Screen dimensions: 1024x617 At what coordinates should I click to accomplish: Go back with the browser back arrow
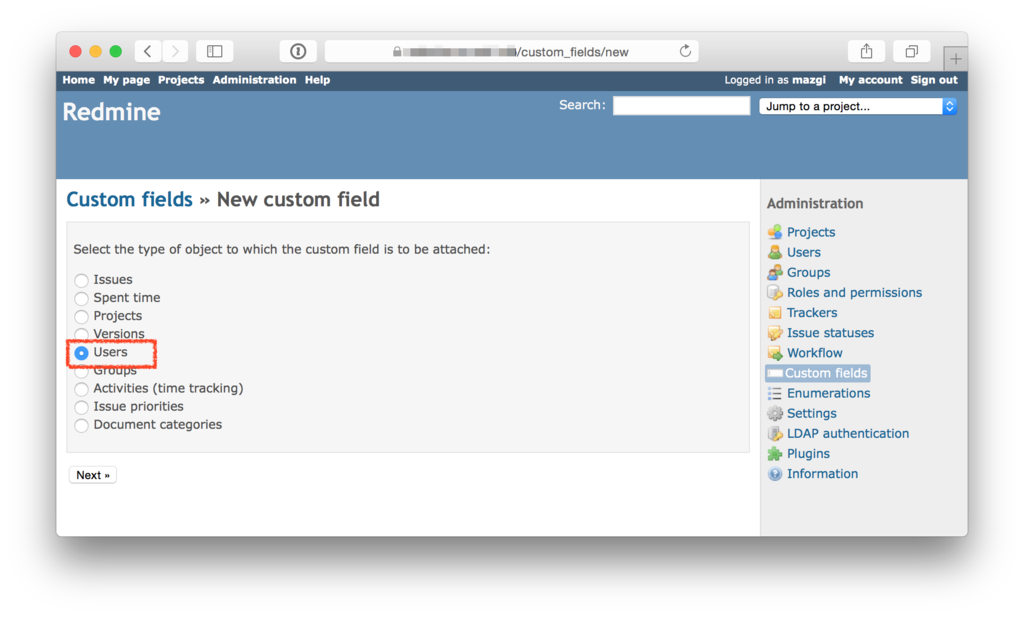point(148,51)
